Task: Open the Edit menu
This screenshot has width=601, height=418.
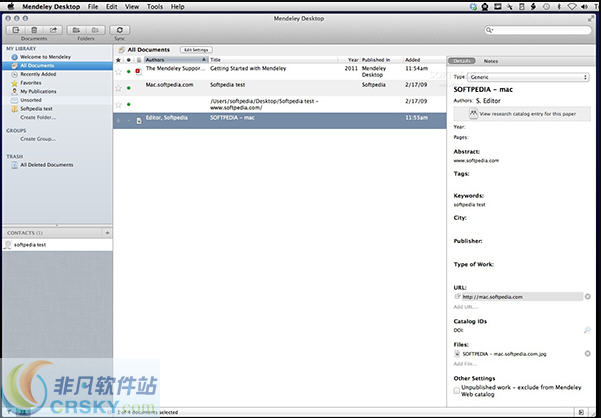Action: [x=112, y=7]
